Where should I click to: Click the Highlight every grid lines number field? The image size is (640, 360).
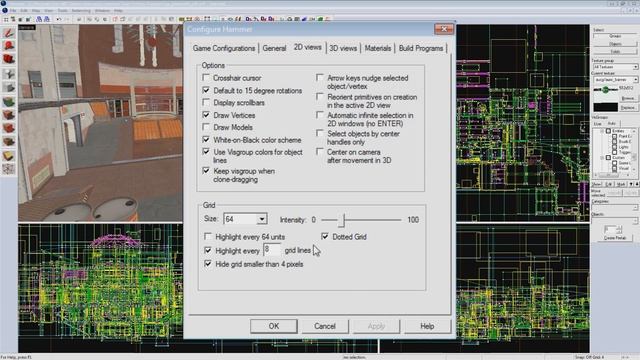[x=273, y=249]
